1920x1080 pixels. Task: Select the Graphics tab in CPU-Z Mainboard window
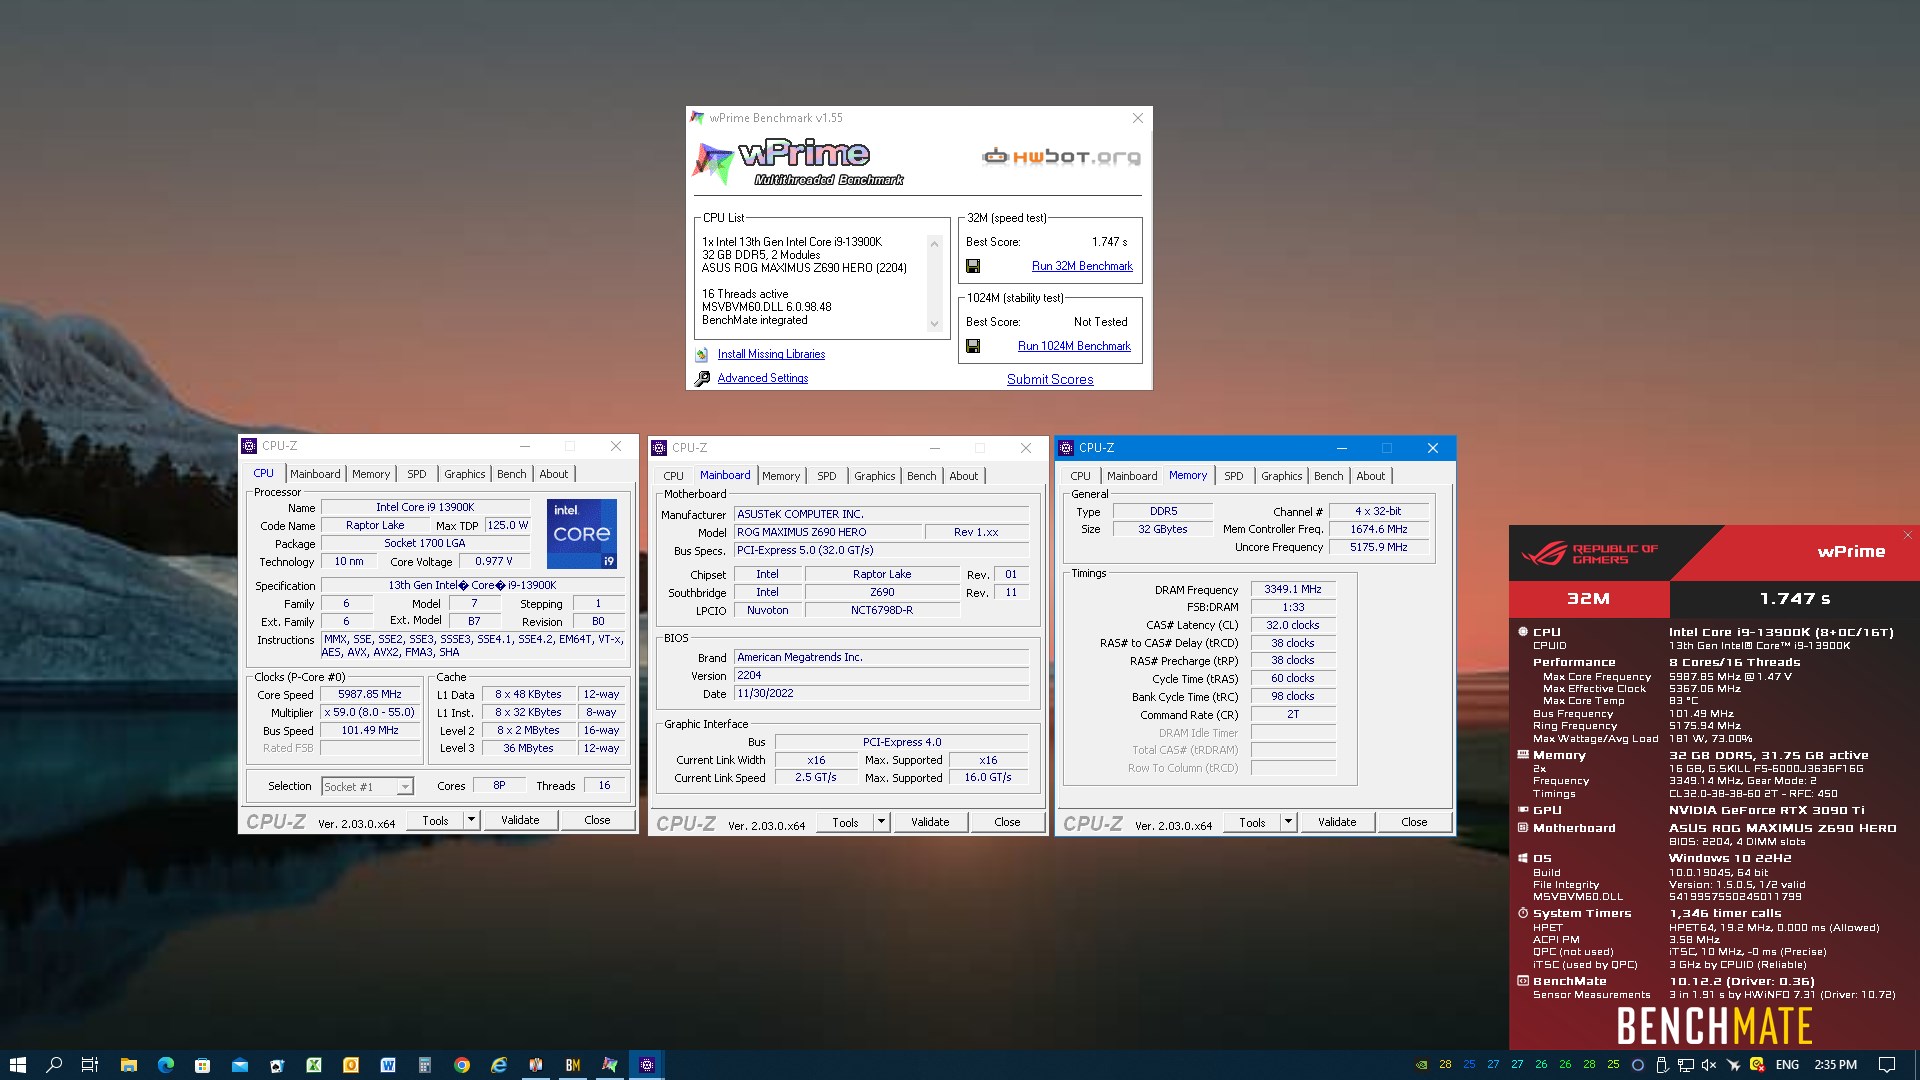click(875, 476)
